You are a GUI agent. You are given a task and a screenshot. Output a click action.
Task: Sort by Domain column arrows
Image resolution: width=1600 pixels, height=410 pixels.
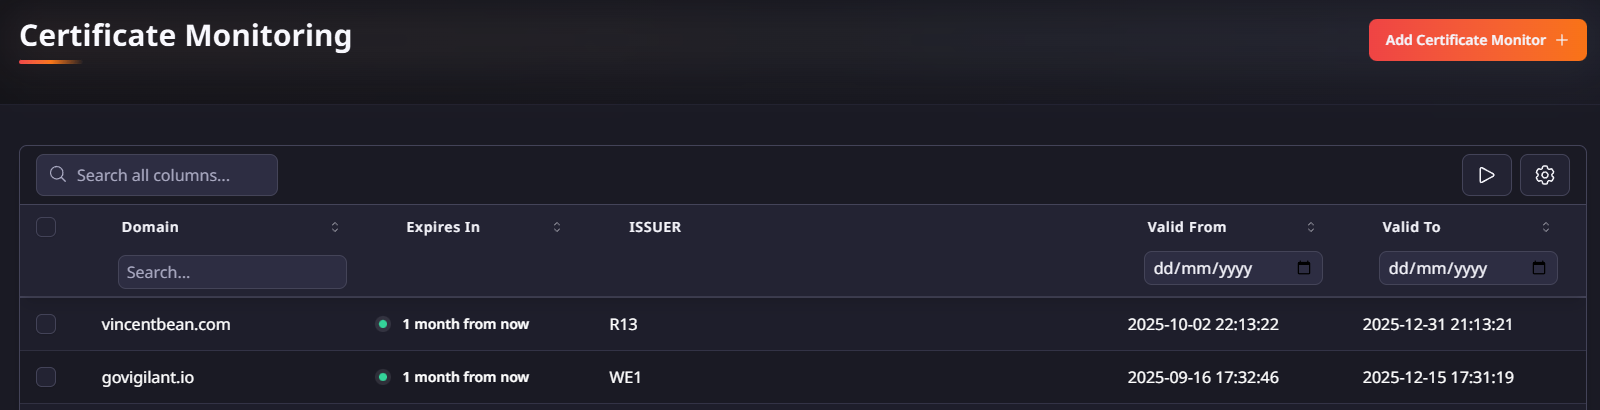[x=335, y=227]
